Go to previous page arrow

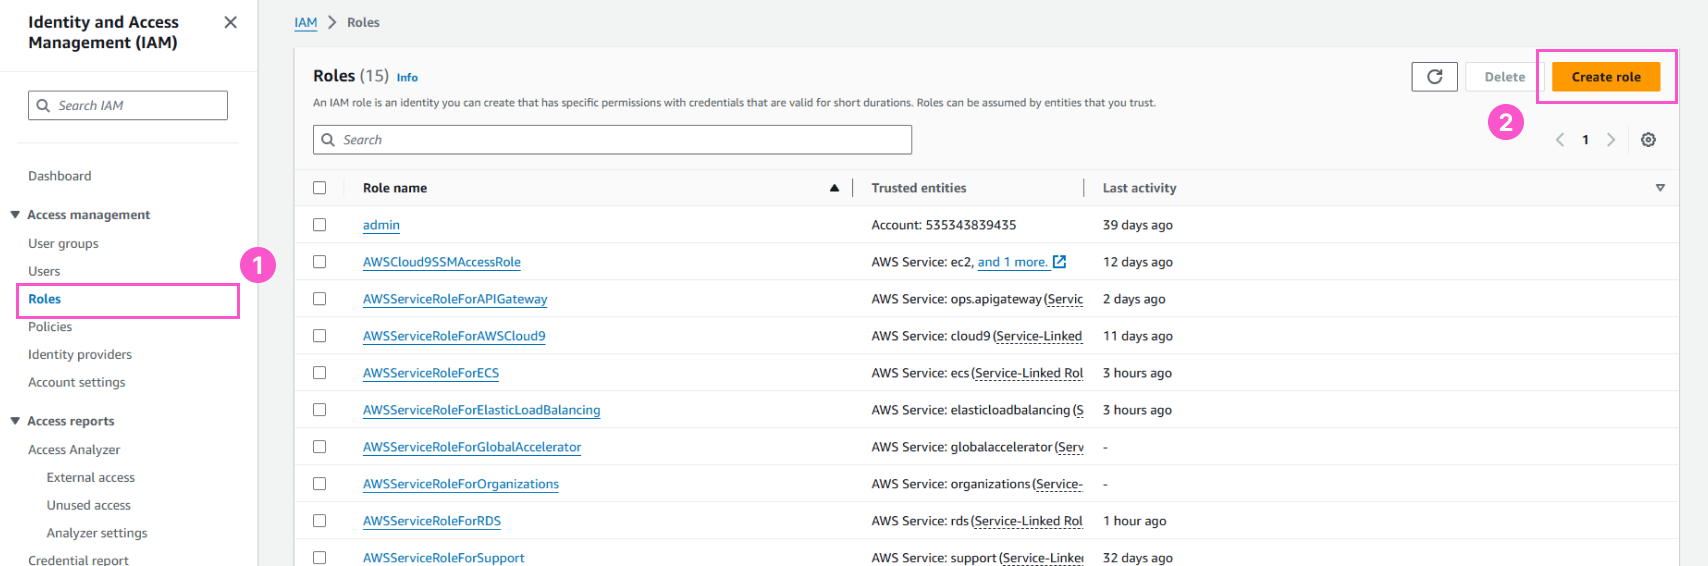click(x=1560, y=140)
